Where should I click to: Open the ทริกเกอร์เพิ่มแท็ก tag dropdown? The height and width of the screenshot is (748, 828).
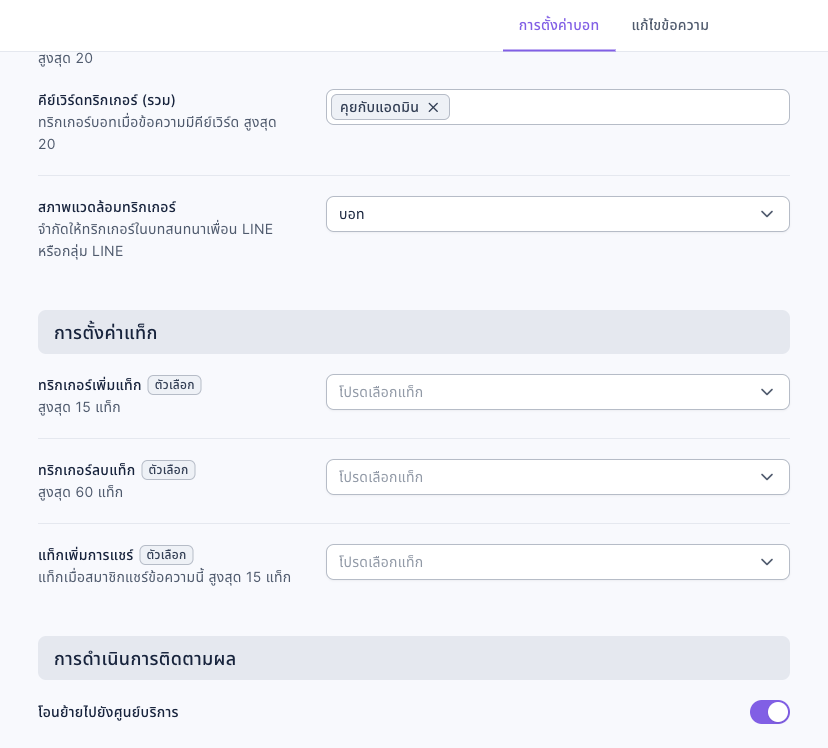[x=558, y=392]
